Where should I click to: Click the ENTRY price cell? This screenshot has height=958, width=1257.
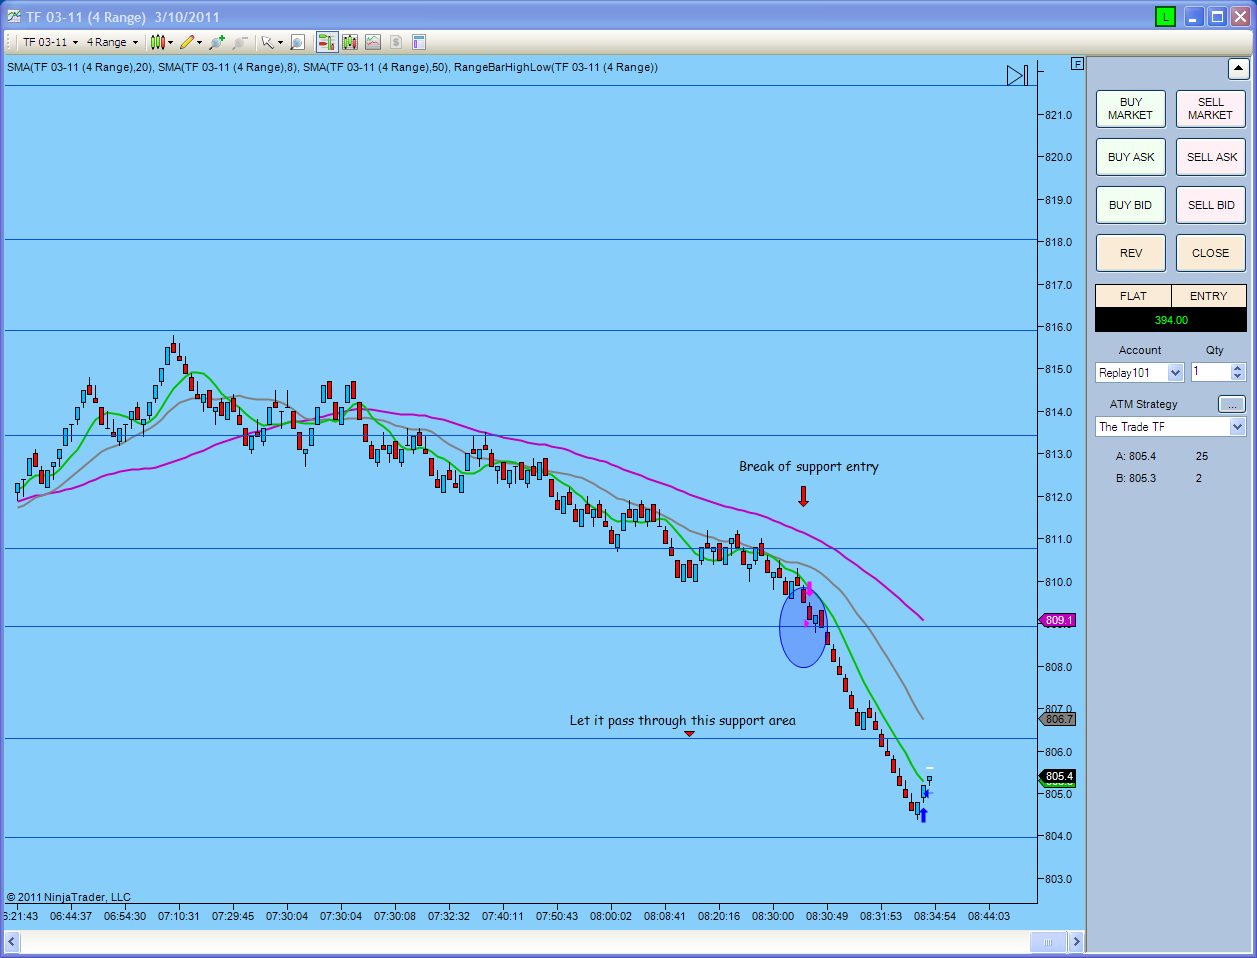coord(1208,296)
